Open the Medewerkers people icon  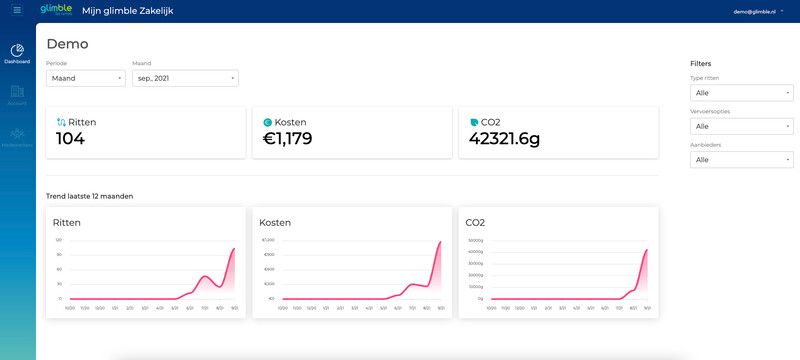[x=17, y=134]
